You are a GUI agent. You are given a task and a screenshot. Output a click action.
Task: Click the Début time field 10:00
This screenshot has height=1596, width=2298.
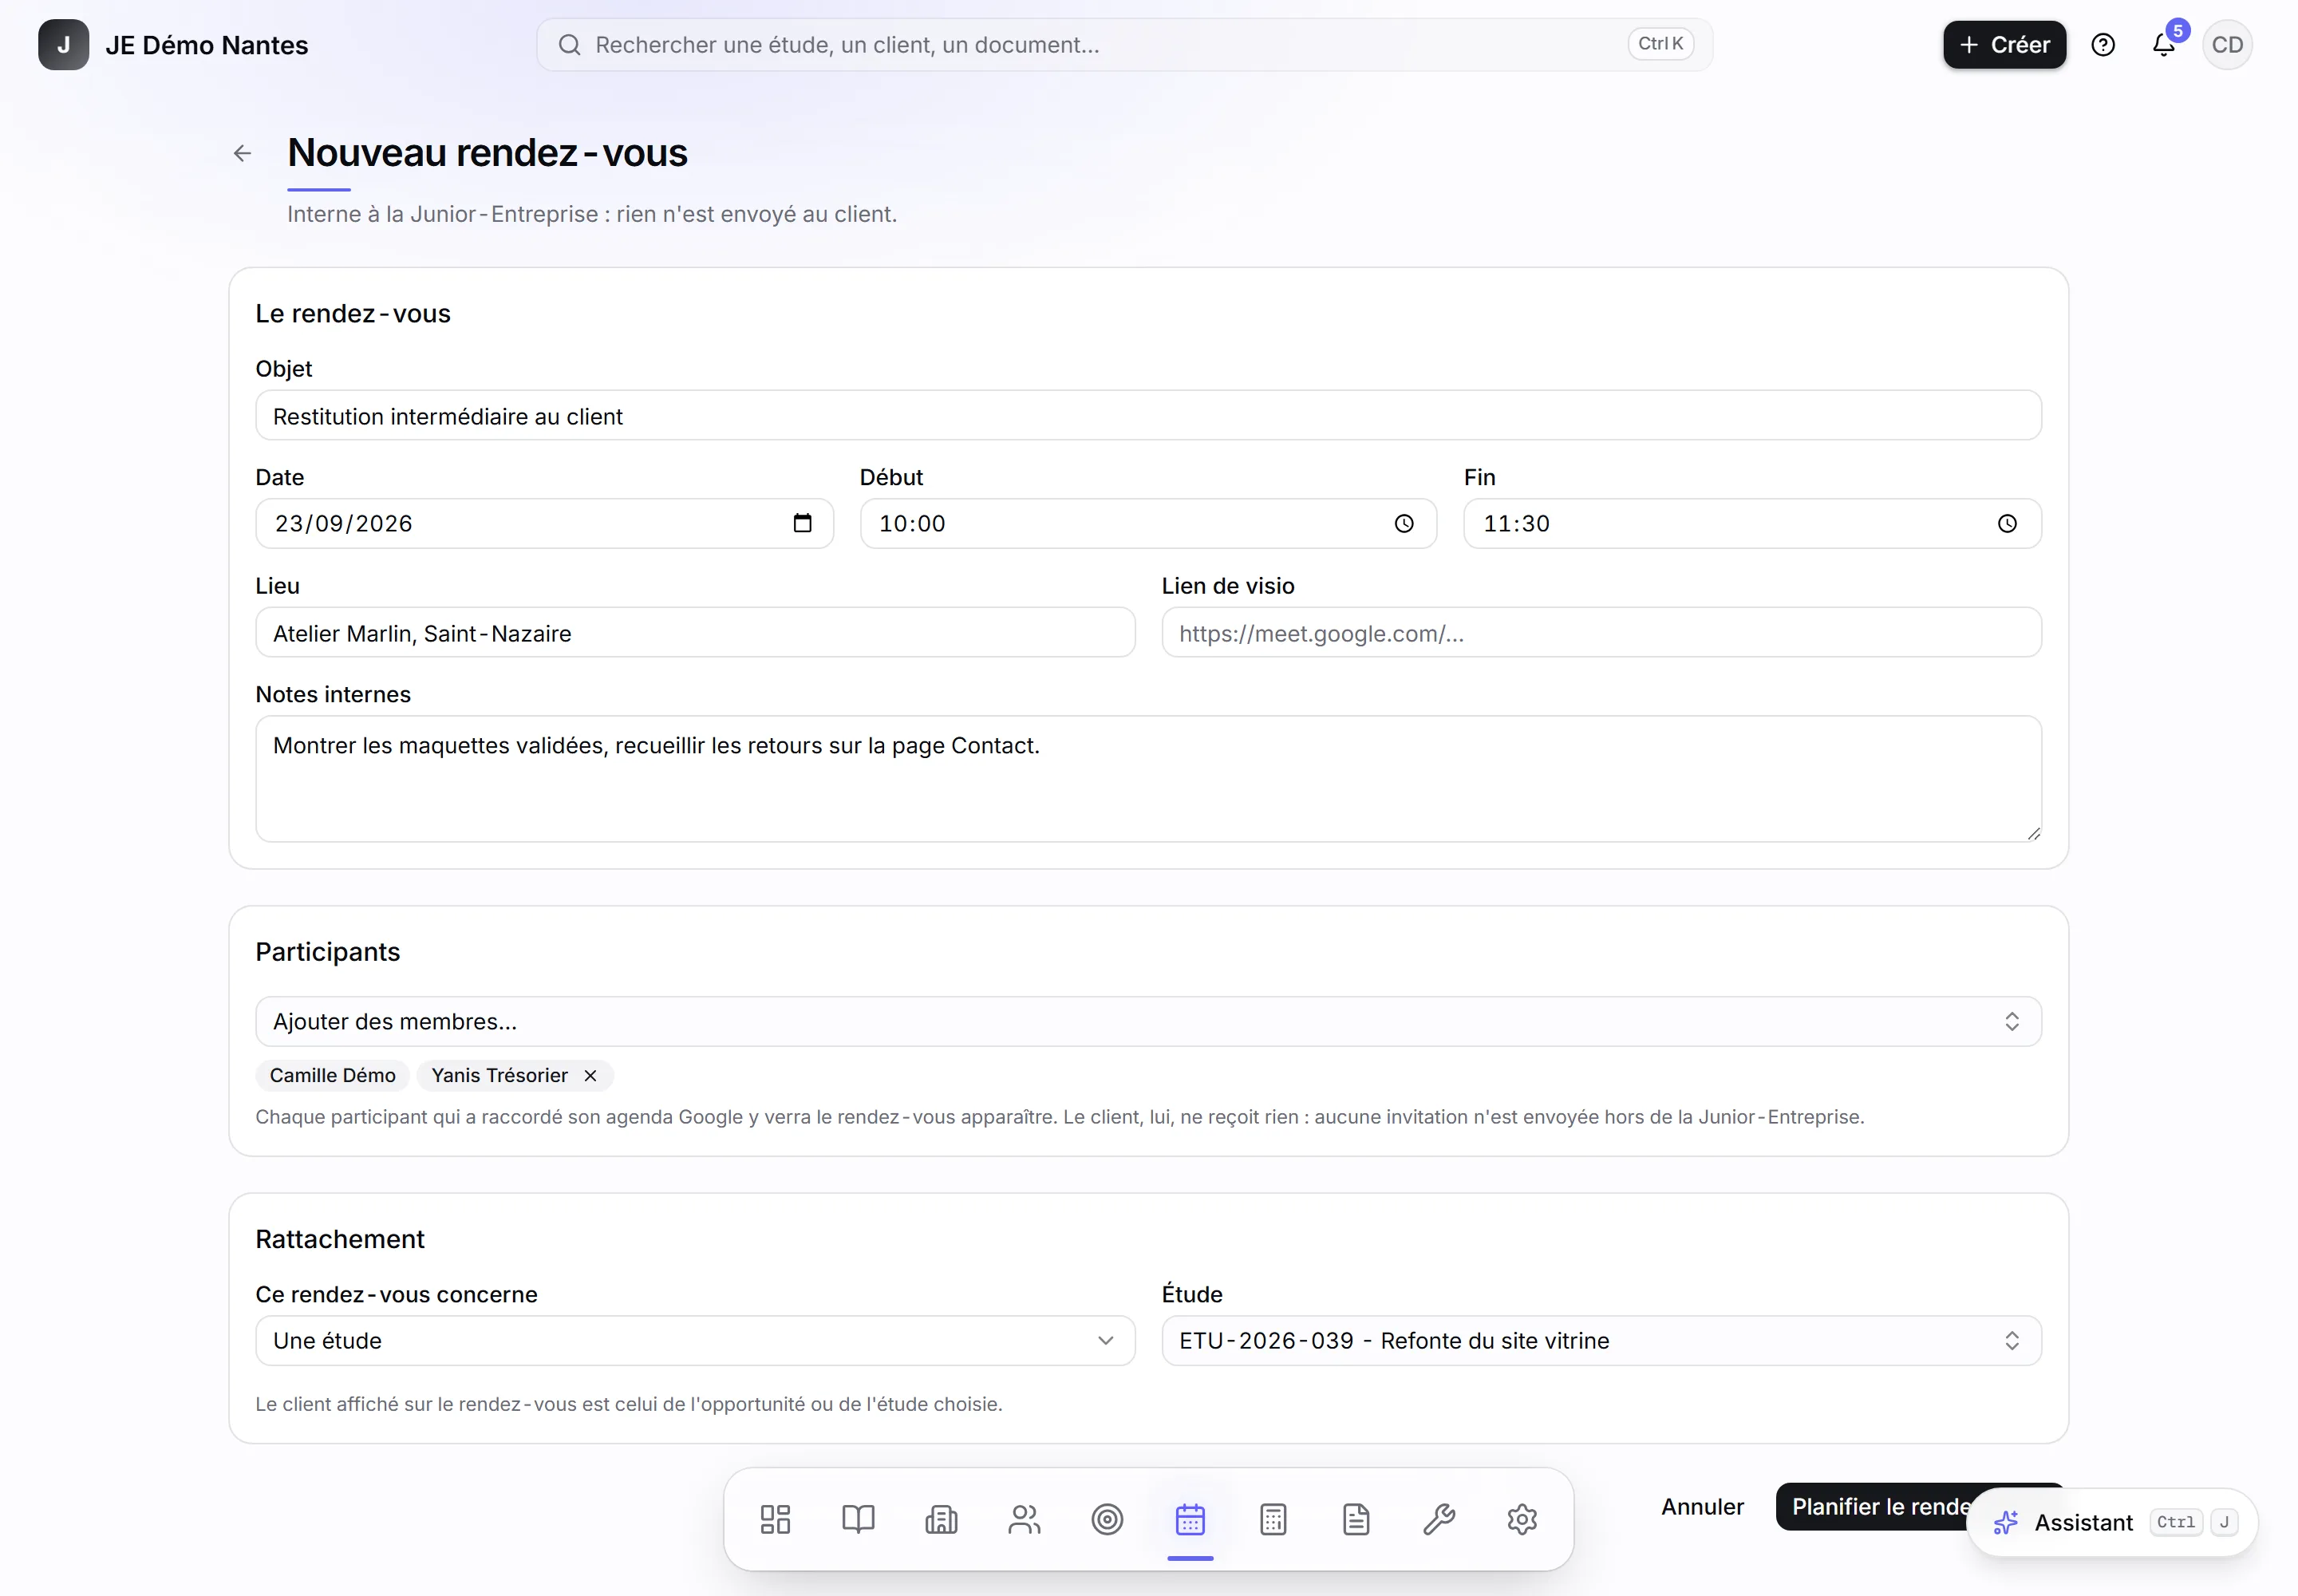tap(1148, 524)
